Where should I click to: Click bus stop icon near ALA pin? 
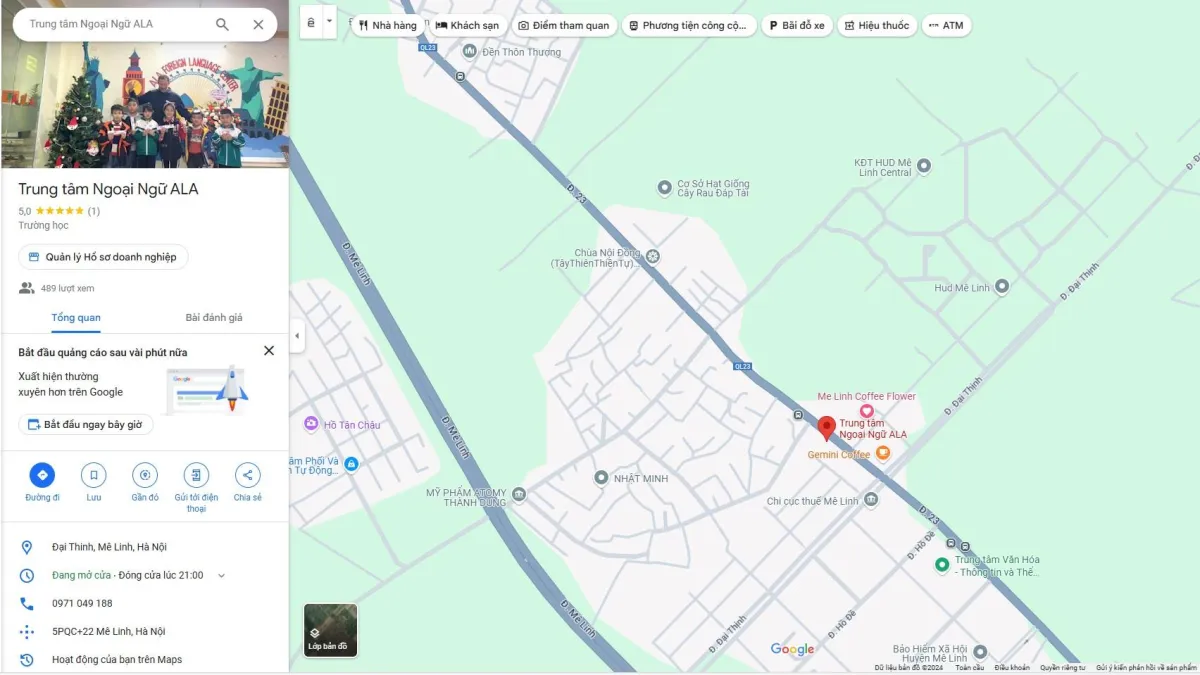798,415
